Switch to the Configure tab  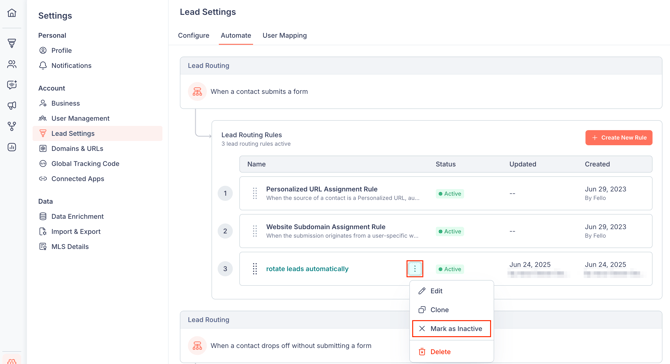194,35
